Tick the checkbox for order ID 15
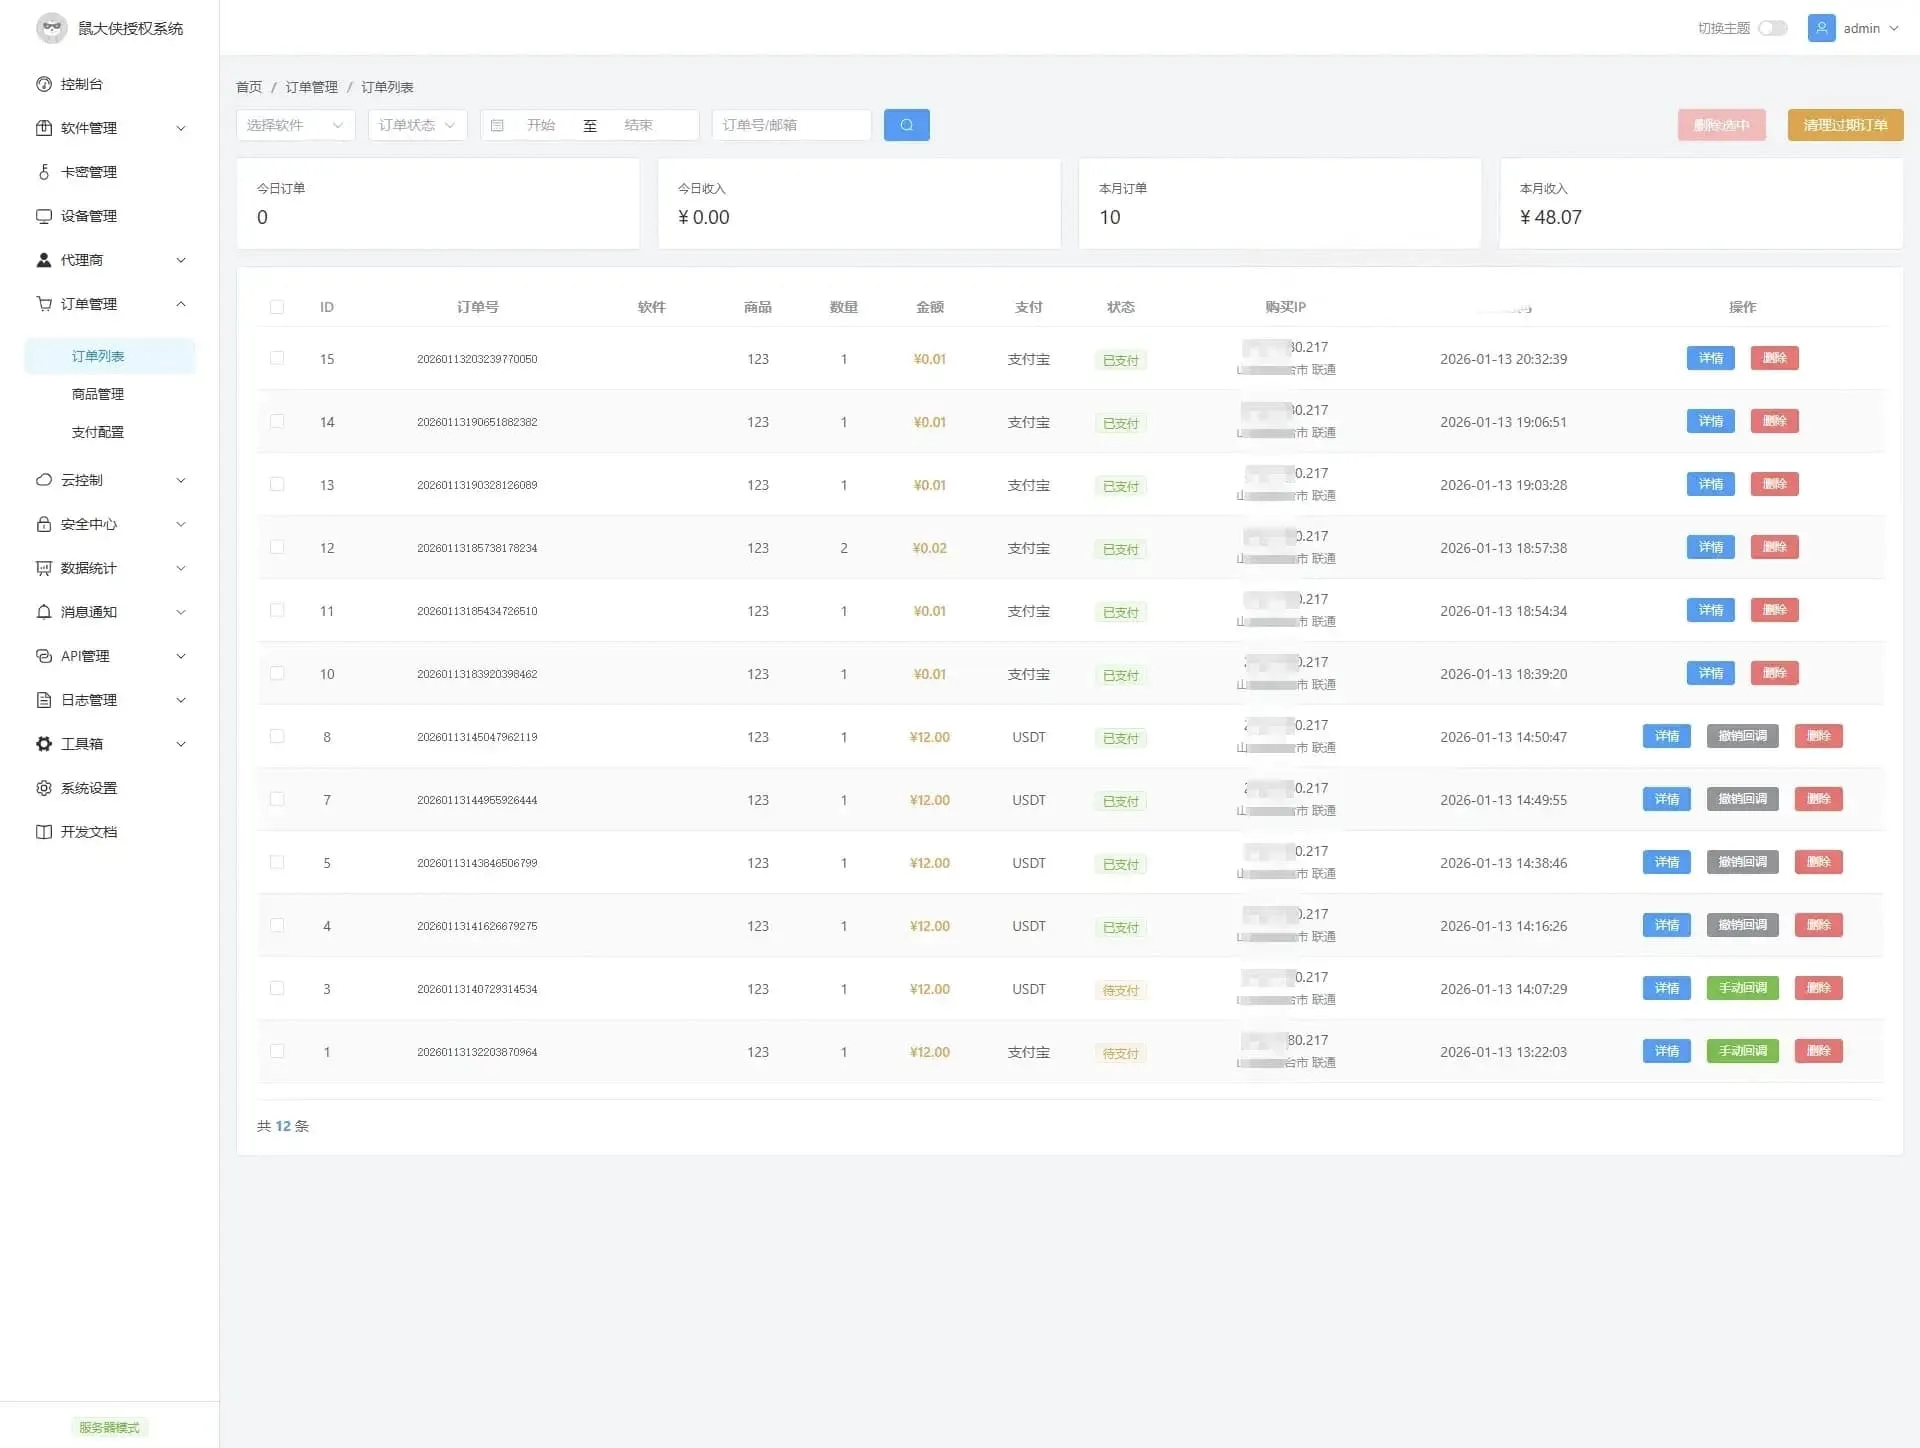Viewport: 1920px width, 1448px height. click(277, 358)
